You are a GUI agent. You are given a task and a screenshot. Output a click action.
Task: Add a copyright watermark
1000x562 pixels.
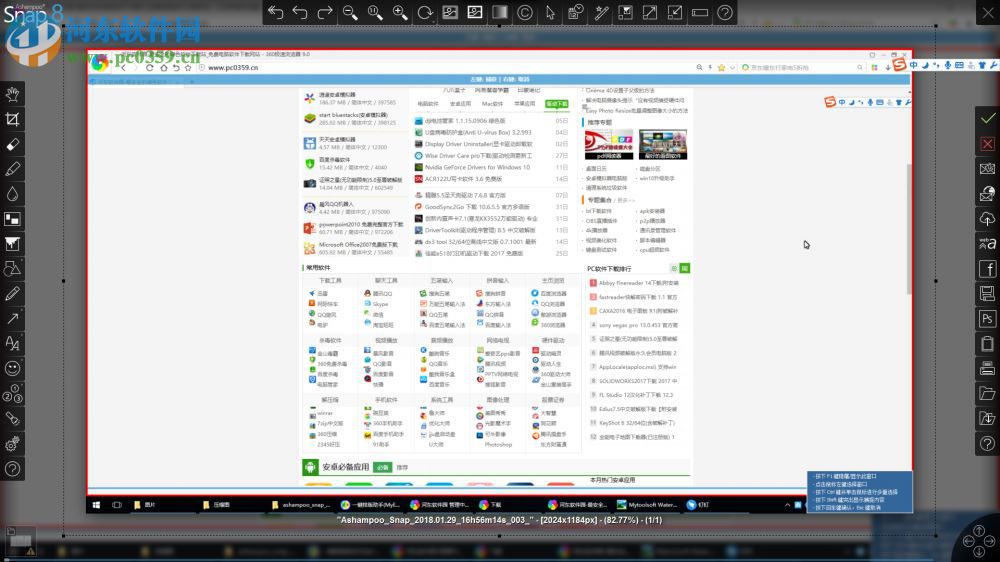click(525, 12)
